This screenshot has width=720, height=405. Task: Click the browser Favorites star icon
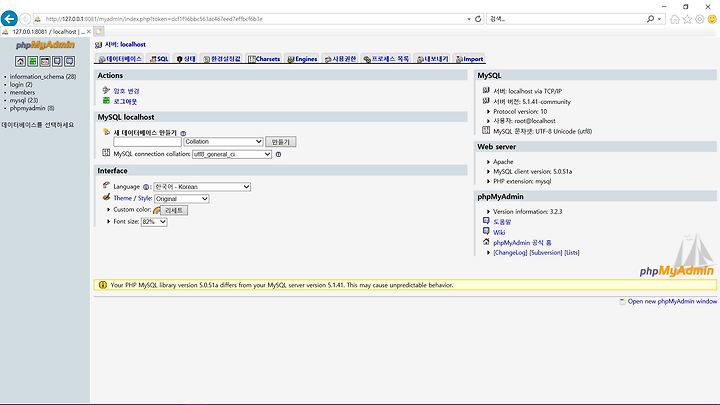click(687, 19)
